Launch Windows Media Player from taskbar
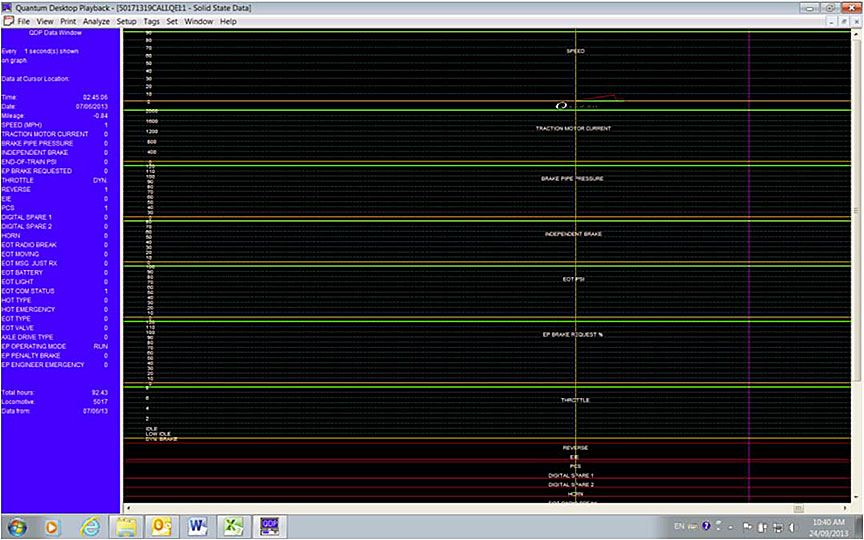This screenshot has width=864, height=540. [x=52, y=526]
